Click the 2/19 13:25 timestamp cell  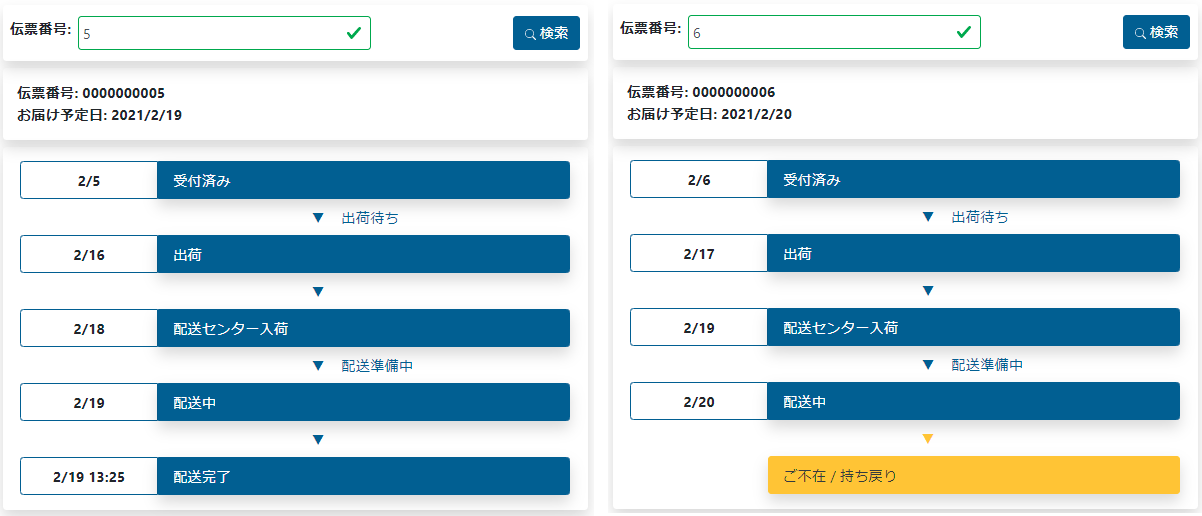(x=89, y=477)
